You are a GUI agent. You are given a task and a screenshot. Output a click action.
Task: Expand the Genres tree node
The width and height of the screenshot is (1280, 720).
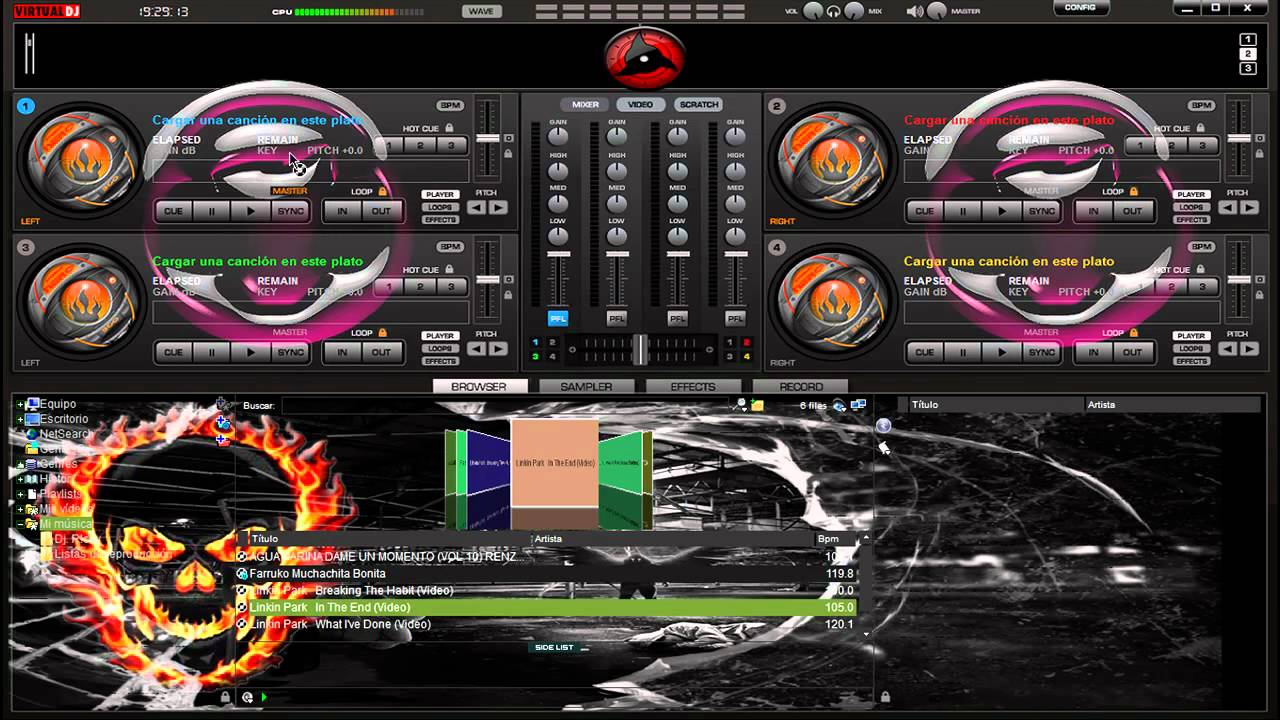coord(20,464)
